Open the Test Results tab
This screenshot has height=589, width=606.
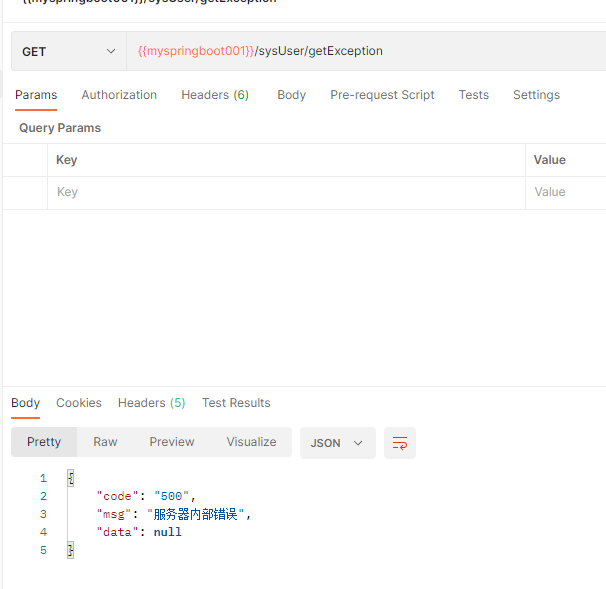236,403
